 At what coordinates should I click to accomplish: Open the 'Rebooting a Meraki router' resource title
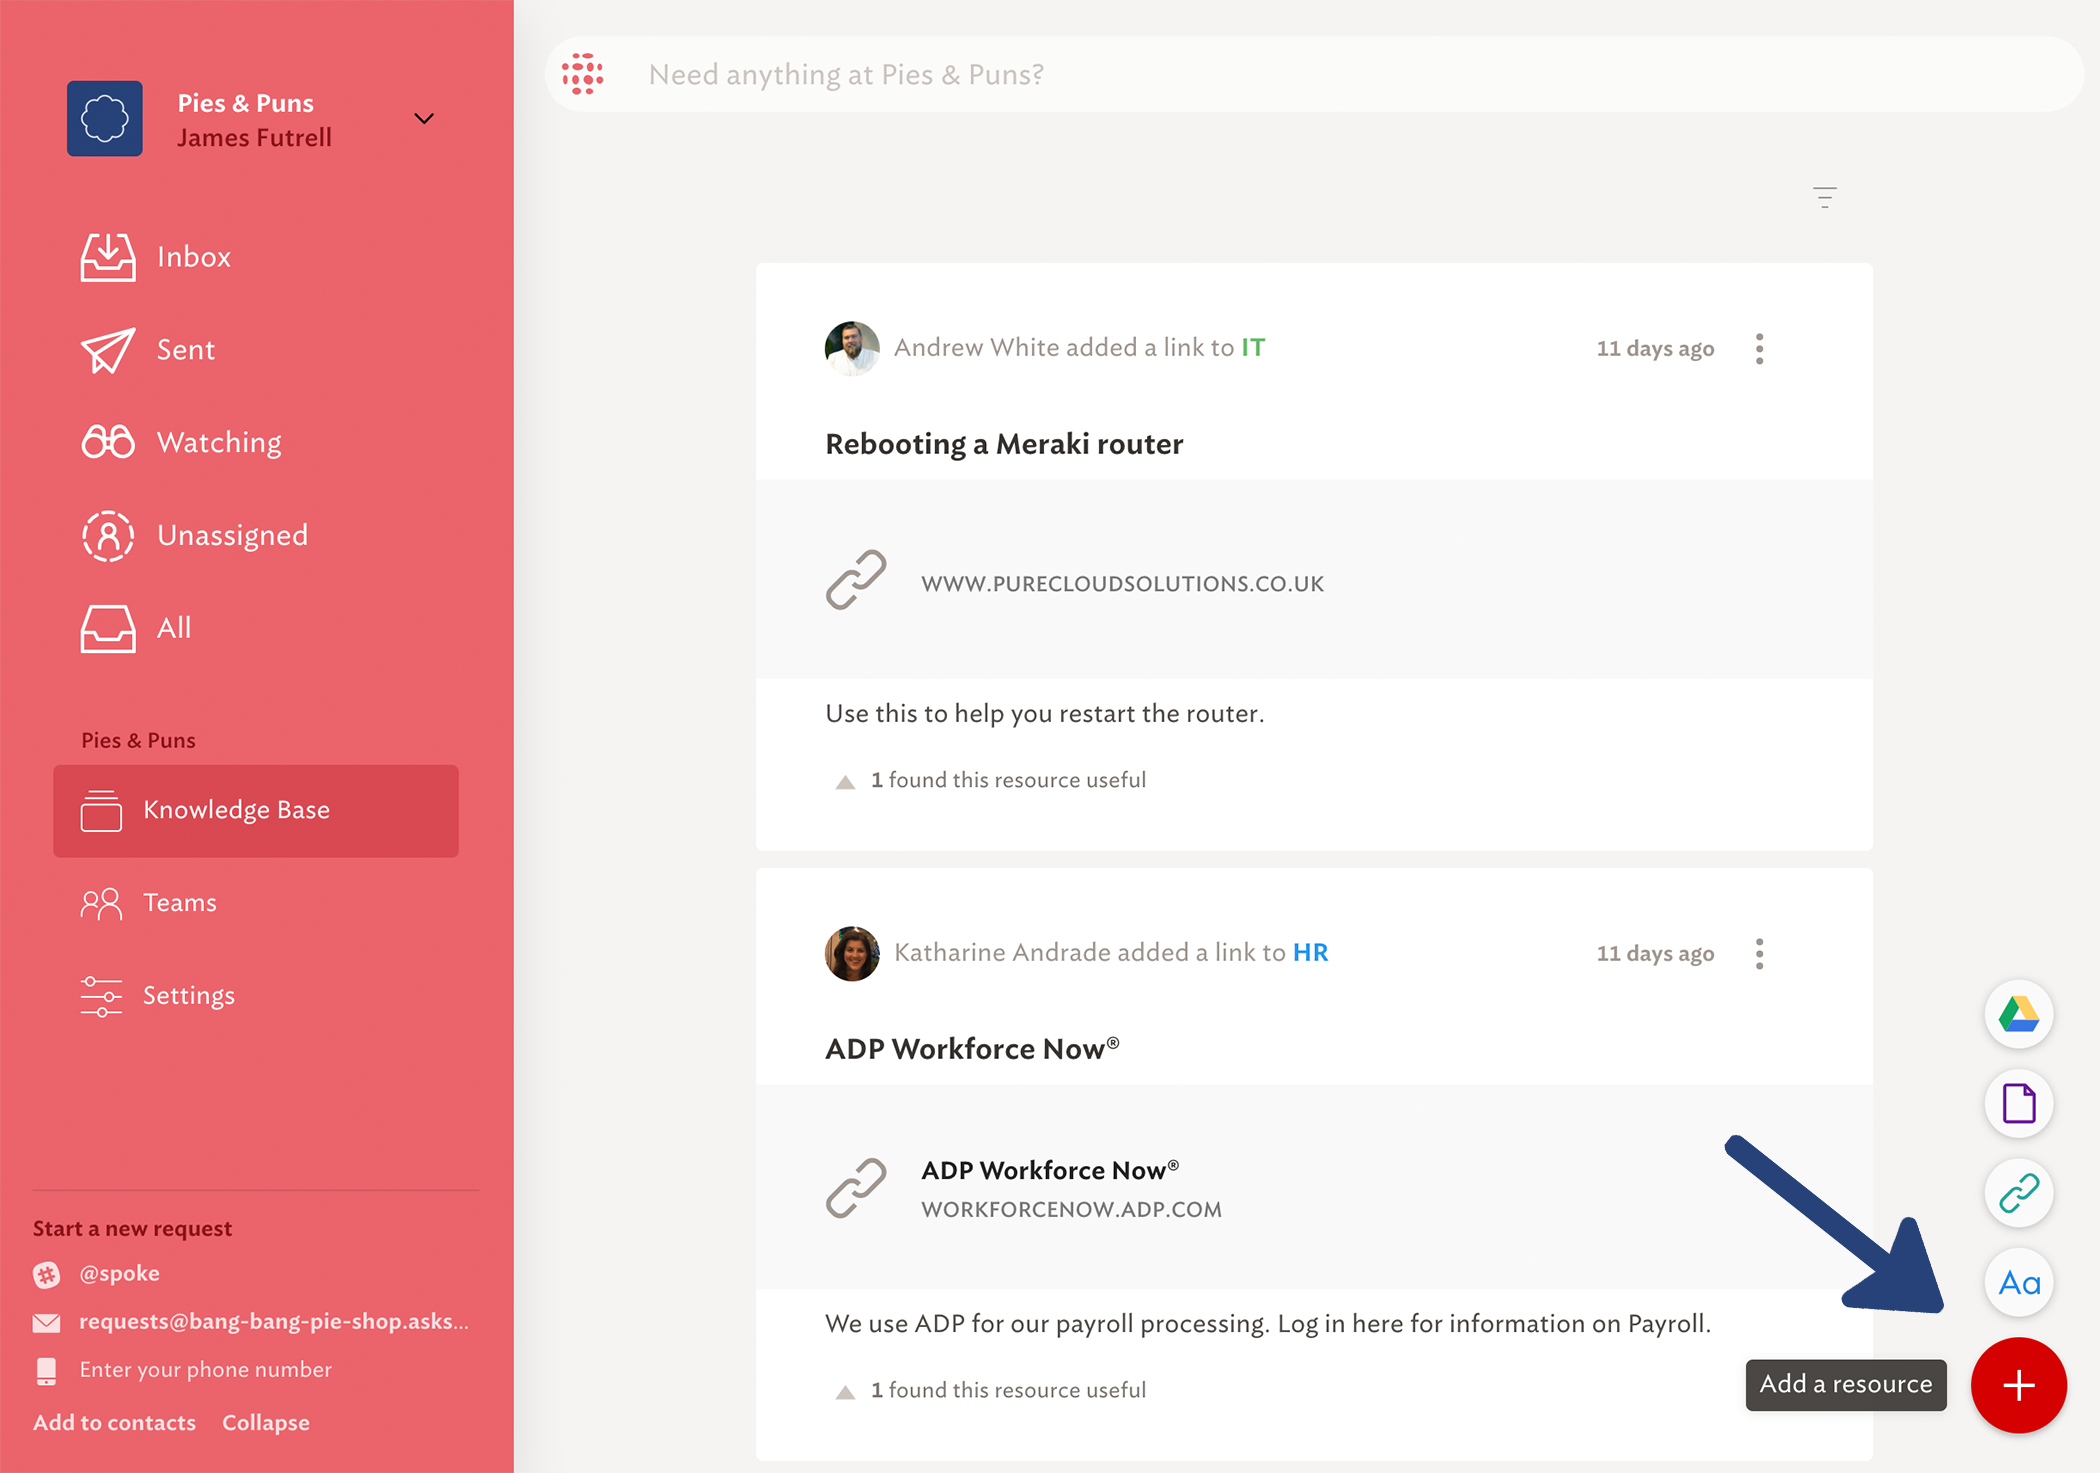point(1004,444)
